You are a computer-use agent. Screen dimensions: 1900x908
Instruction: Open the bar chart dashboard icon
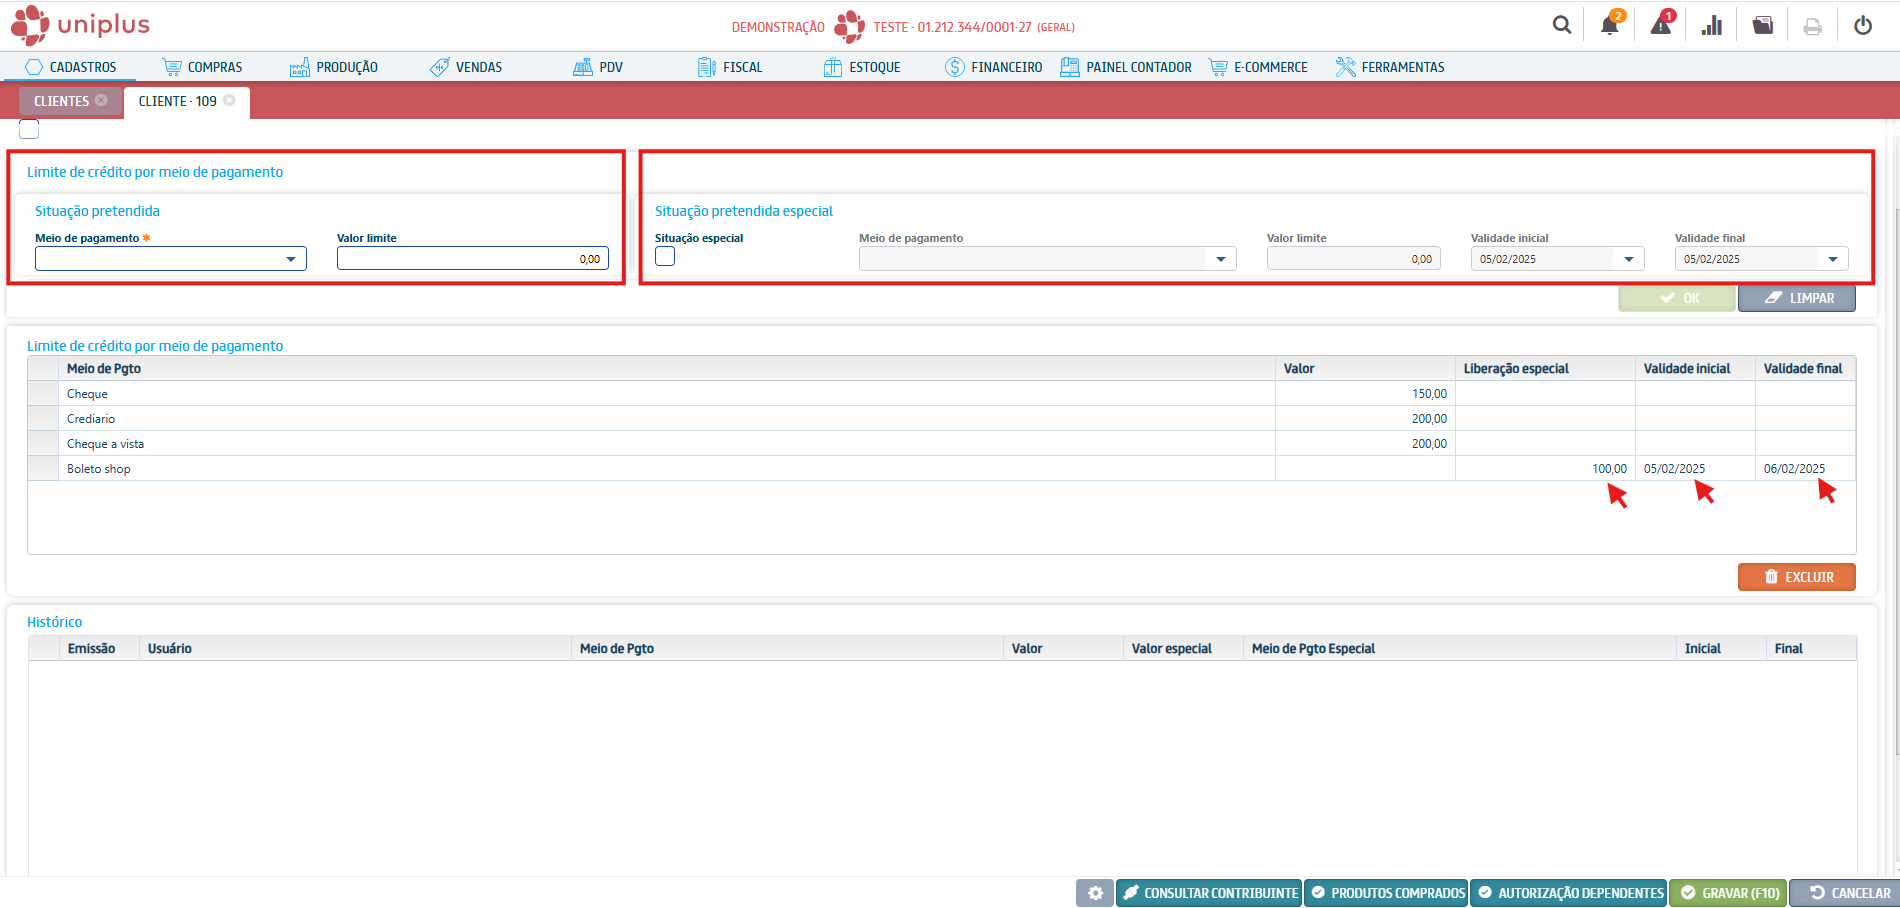click(1712, 26)
